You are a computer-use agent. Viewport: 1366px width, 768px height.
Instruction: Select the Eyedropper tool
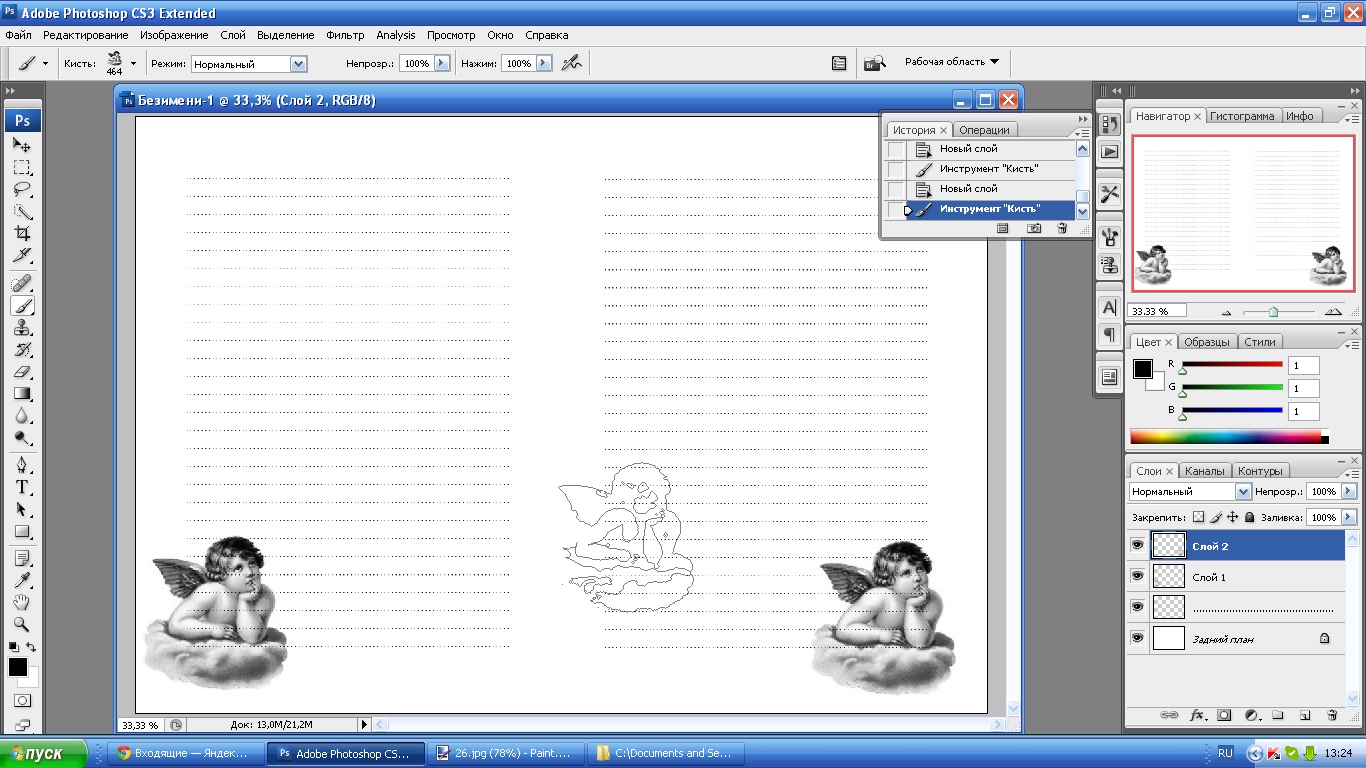point(22,580)
